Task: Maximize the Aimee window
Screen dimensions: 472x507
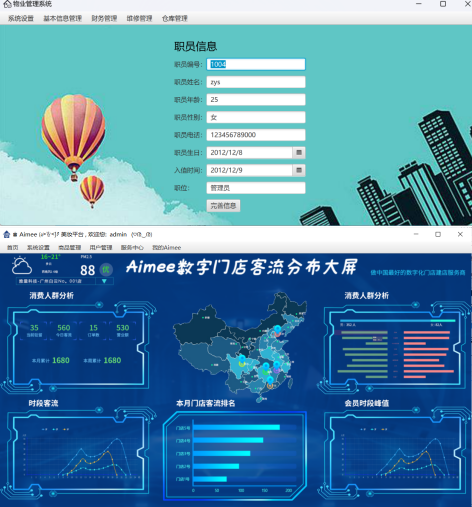Action: (x=438, y=234)
